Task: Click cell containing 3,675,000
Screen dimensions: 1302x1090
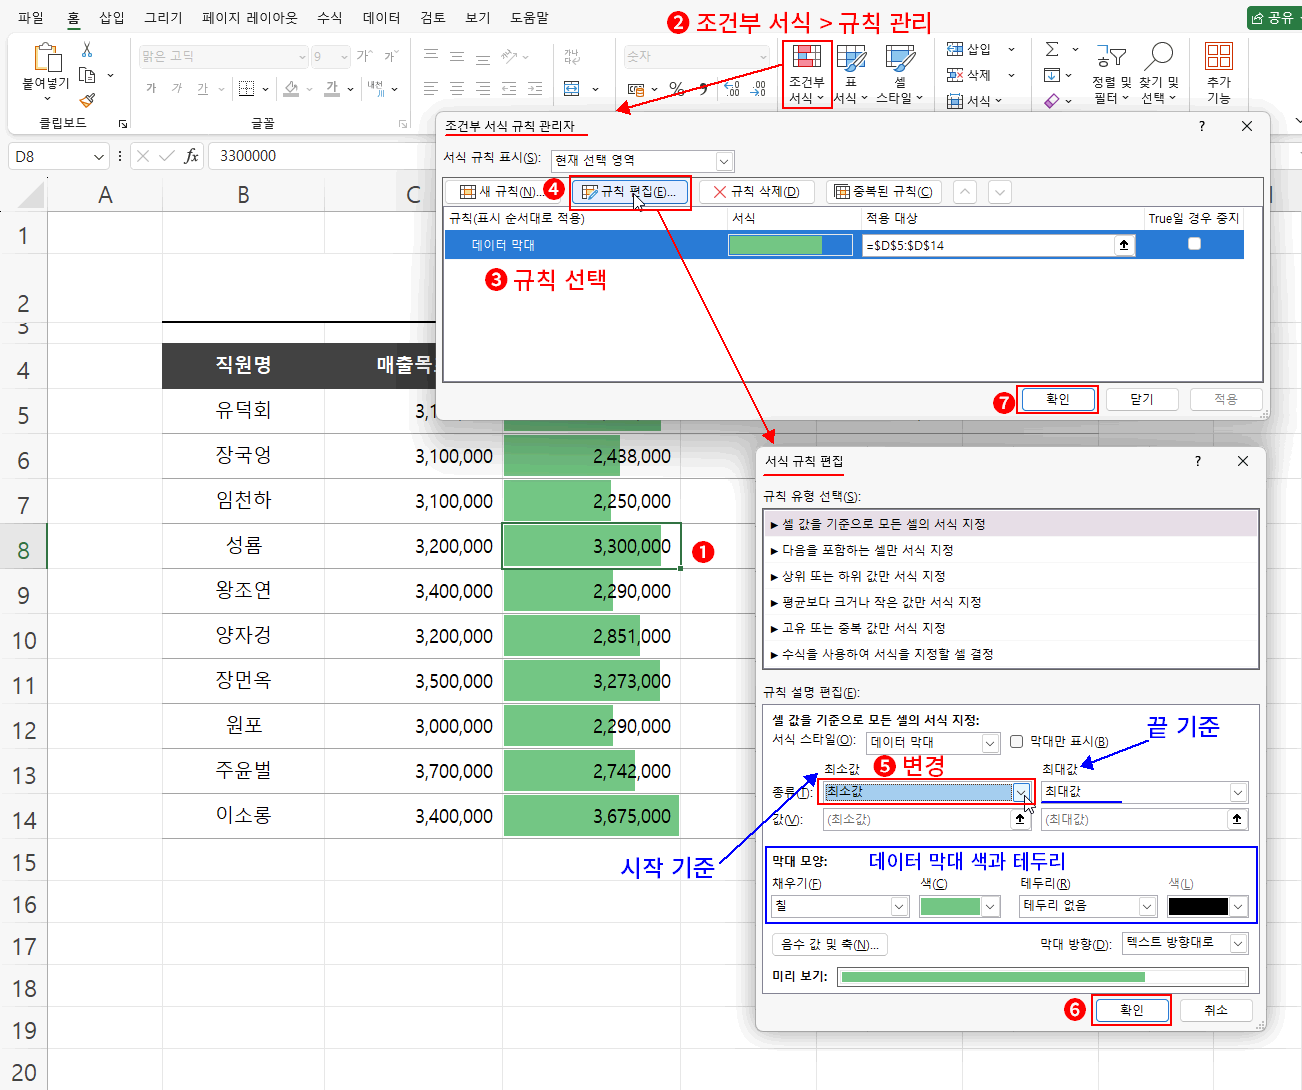Action: pos(591,816)
